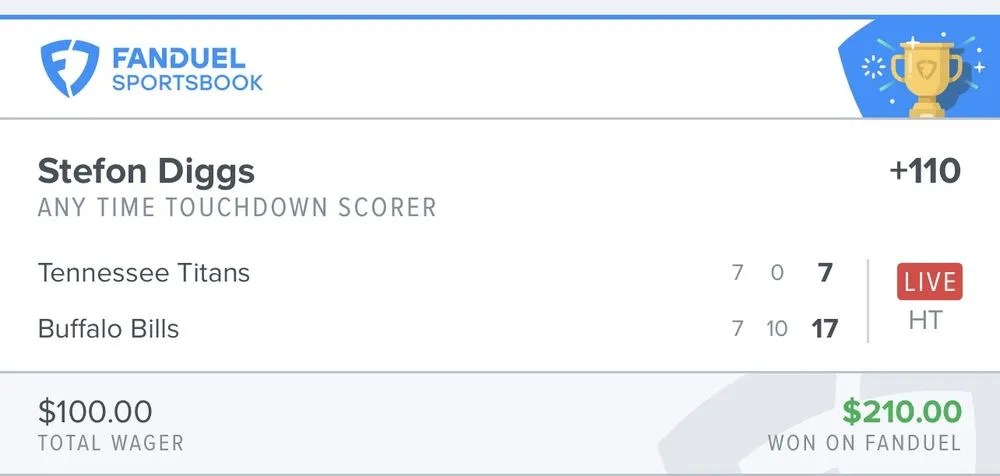Click the +110 odds value
This screenshot has height=476, width=1000.
924,171
